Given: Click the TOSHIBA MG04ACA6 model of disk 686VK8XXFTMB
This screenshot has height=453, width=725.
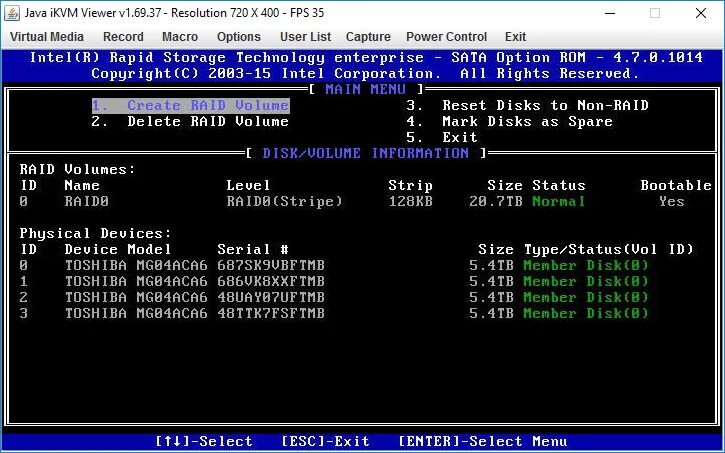Looking at the screenshot, I should click(x=136, y=282).
